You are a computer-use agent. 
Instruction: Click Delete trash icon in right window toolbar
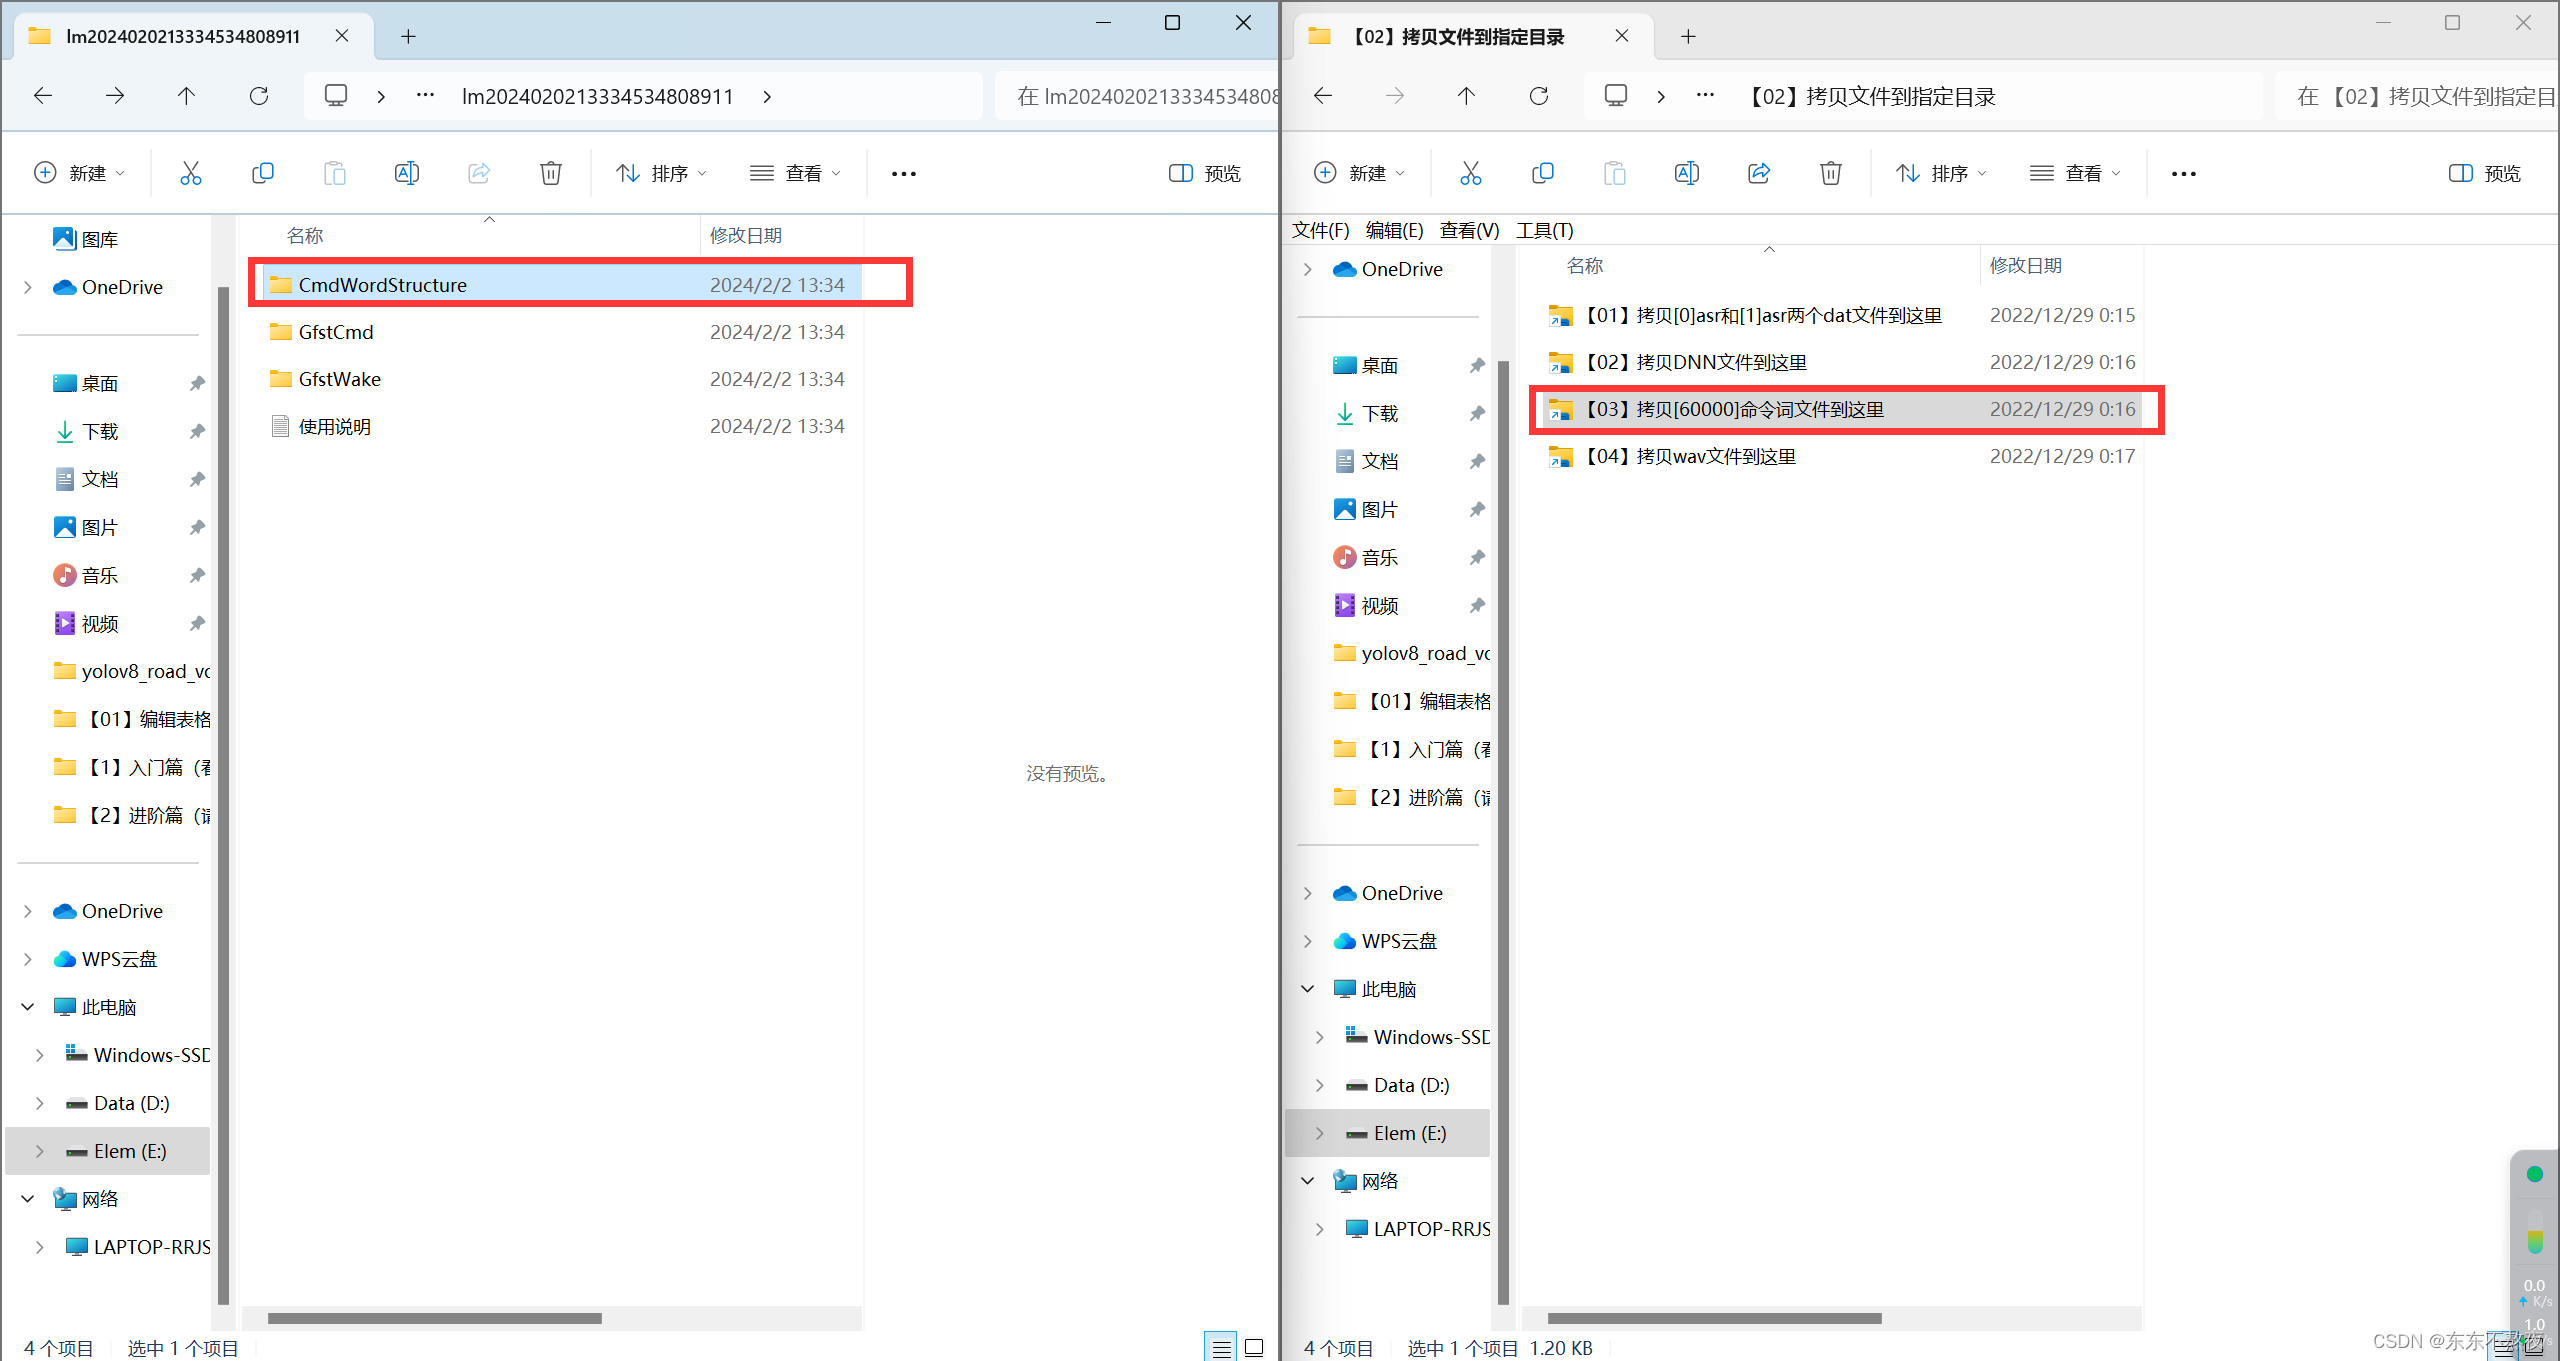[x=1830, y=173]
